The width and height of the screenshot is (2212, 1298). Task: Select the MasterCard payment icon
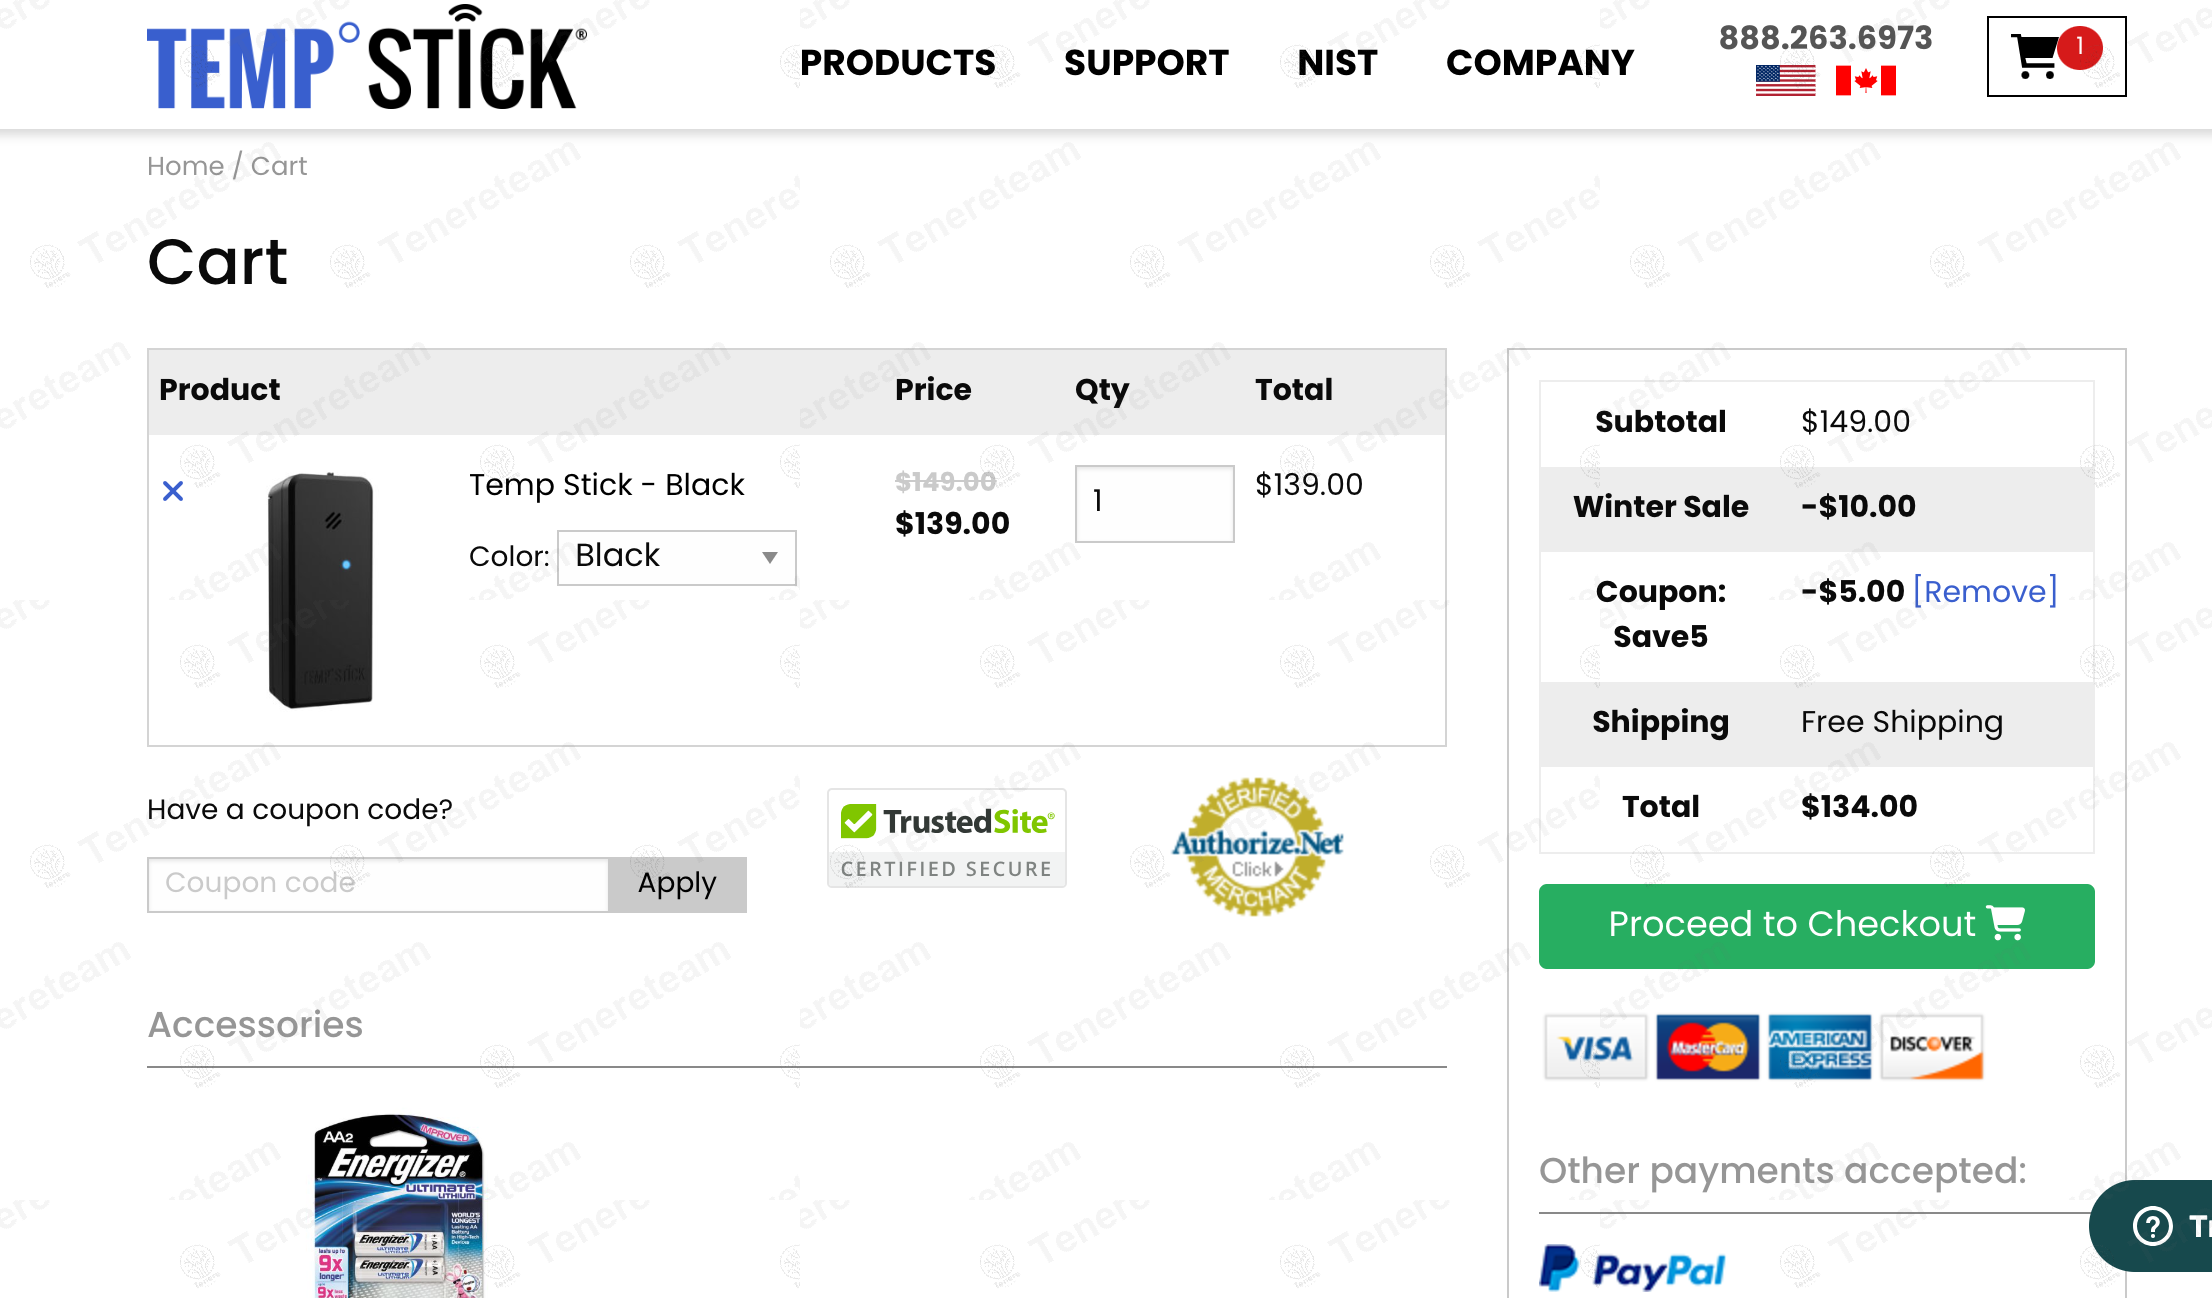[1708, 1047]
